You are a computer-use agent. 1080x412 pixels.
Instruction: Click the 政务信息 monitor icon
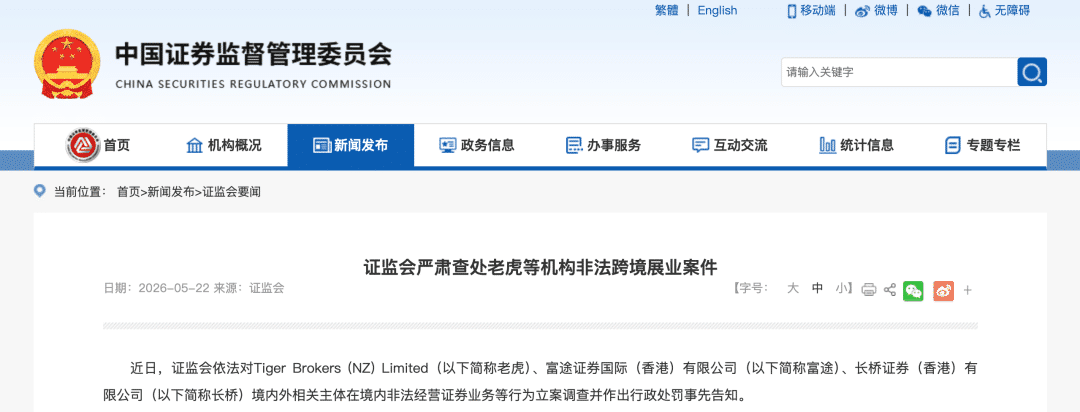click(448, 145)
